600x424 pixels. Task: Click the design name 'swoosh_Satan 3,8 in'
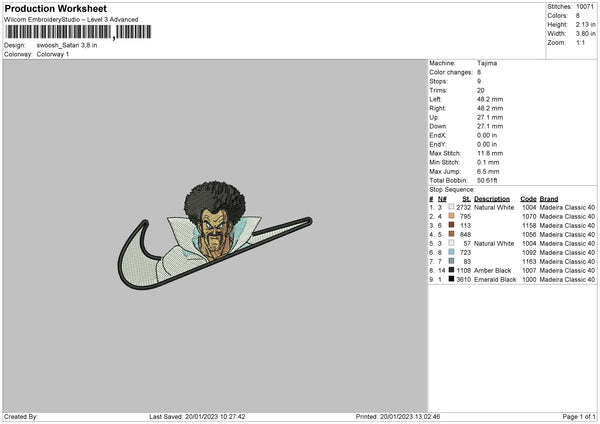(67, 45)
